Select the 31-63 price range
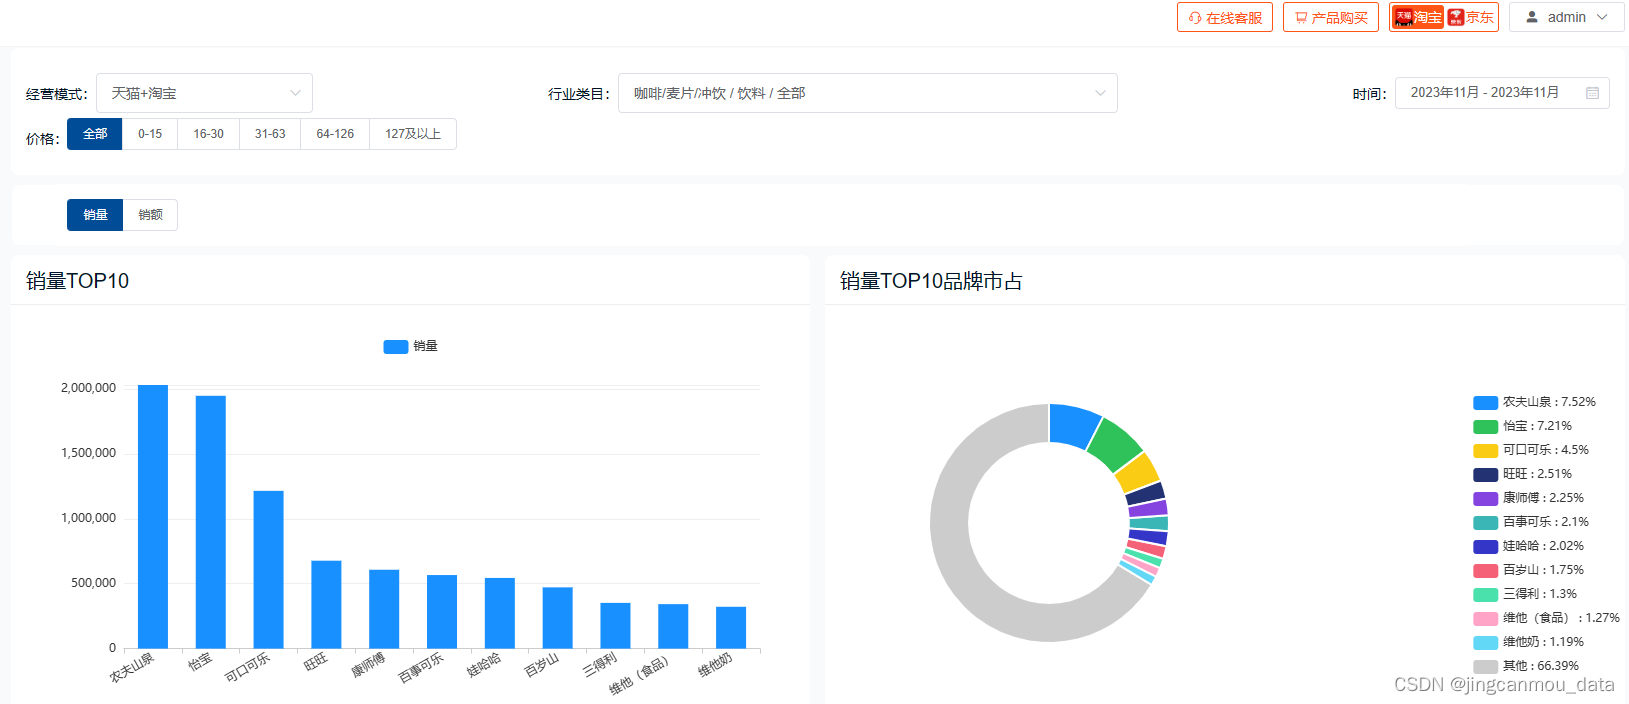Image resolution: width=1629 pixels, height=704 pixels. coord(270,134)
